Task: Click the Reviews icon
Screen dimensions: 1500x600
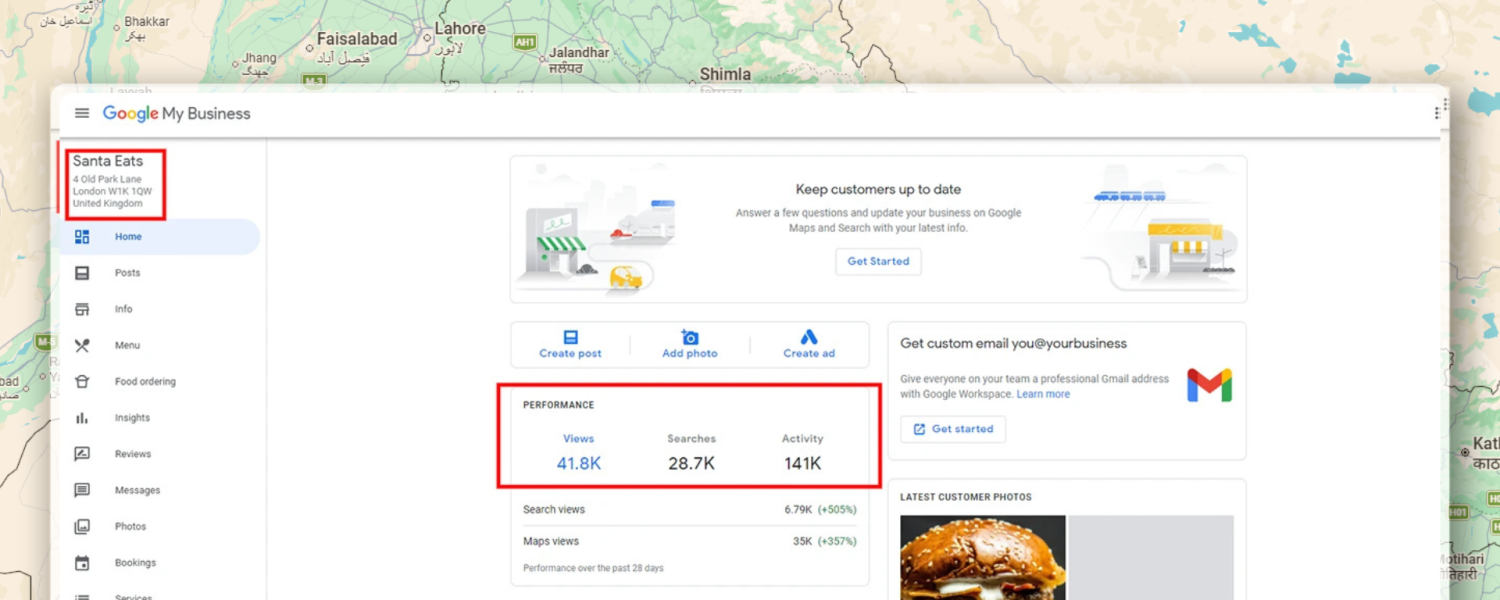Action: 82,453
